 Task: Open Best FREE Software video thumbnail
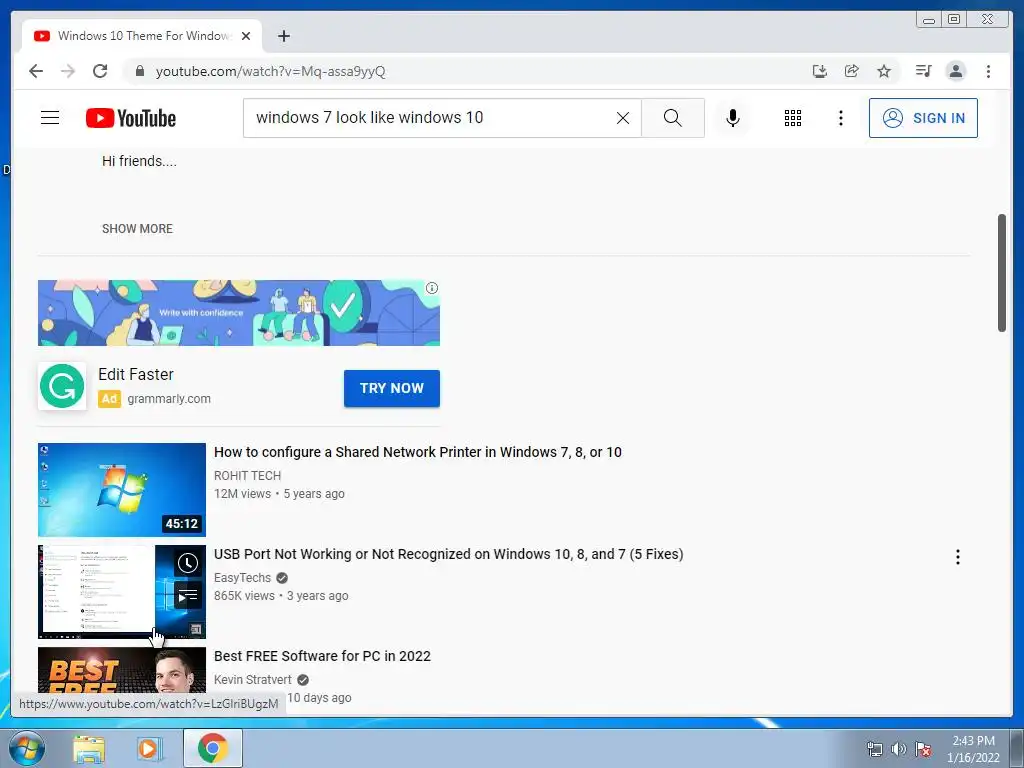(x=121, y=671)
